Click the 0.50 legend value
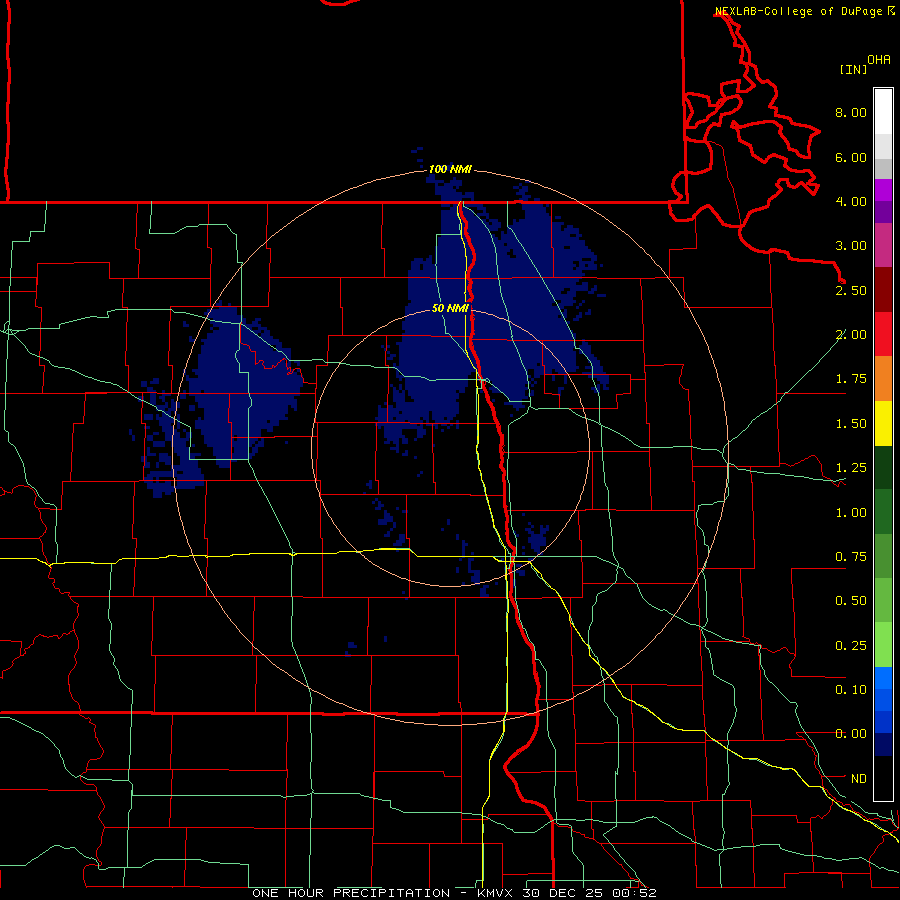Screen dimensions: 900x900 tap(851, 601)
